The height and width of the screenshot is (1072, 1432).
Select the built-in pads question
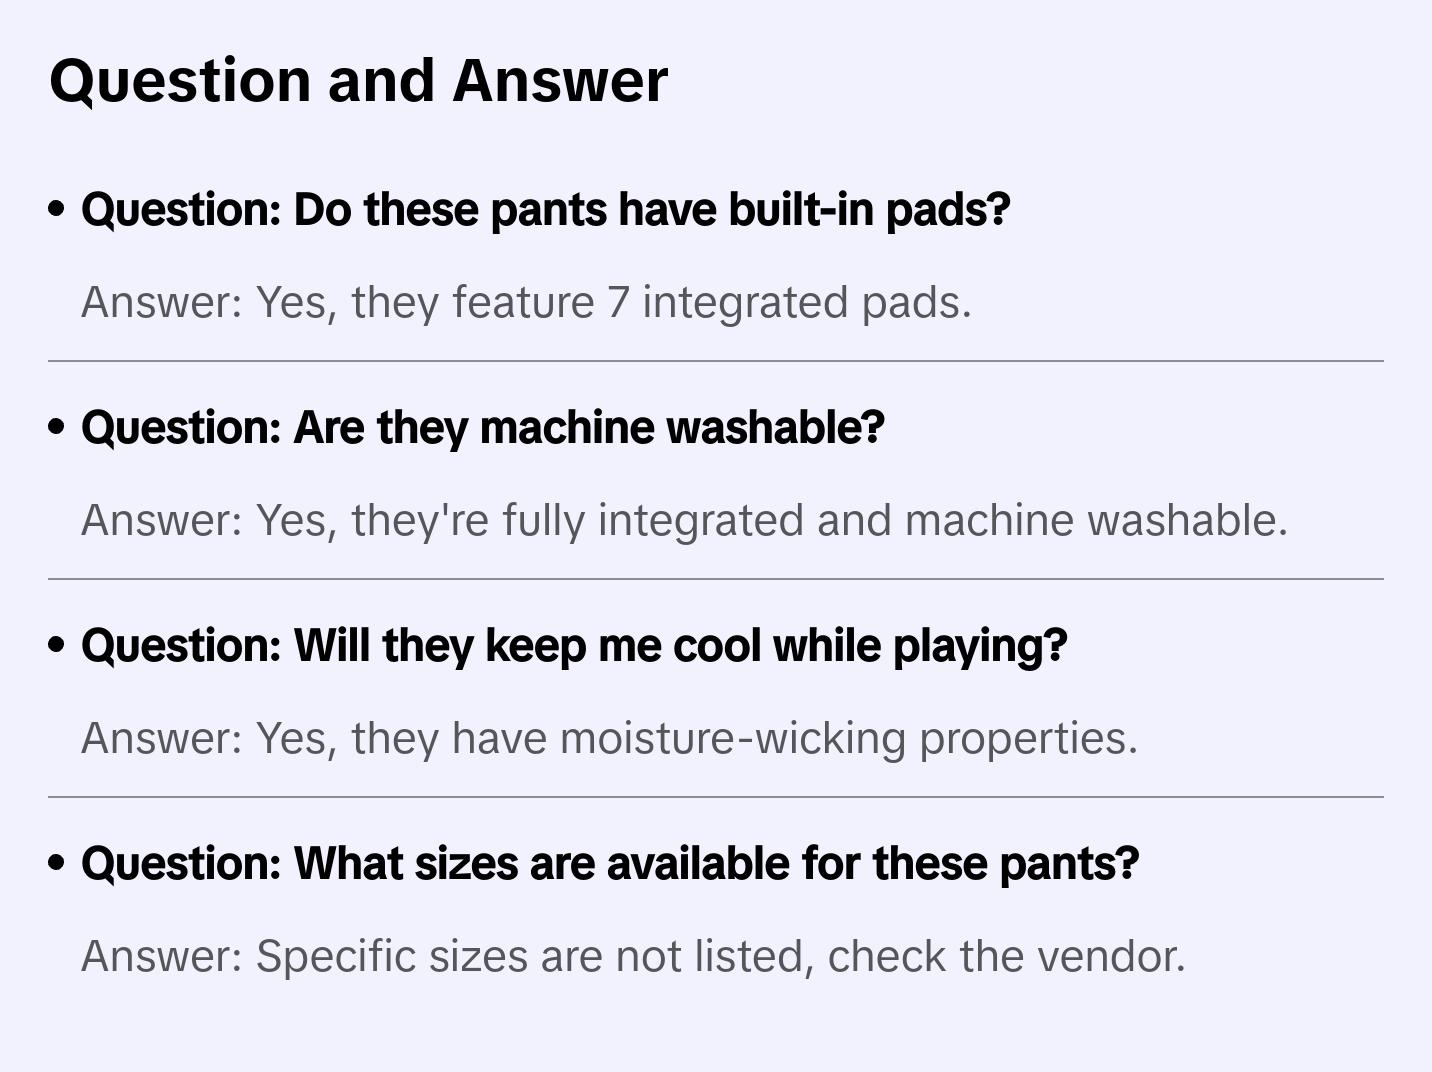(545, 210)
